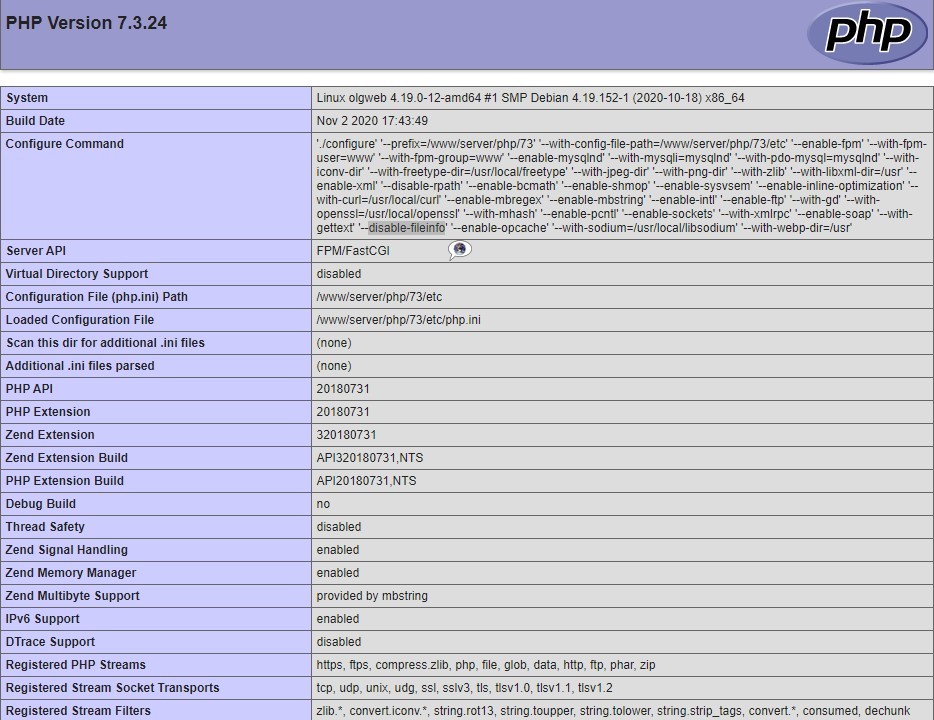Click (none) value for Additional .ini files parsed
This screenshot has height=720, width=934.
pyautogui.click(x=334, y=366)
